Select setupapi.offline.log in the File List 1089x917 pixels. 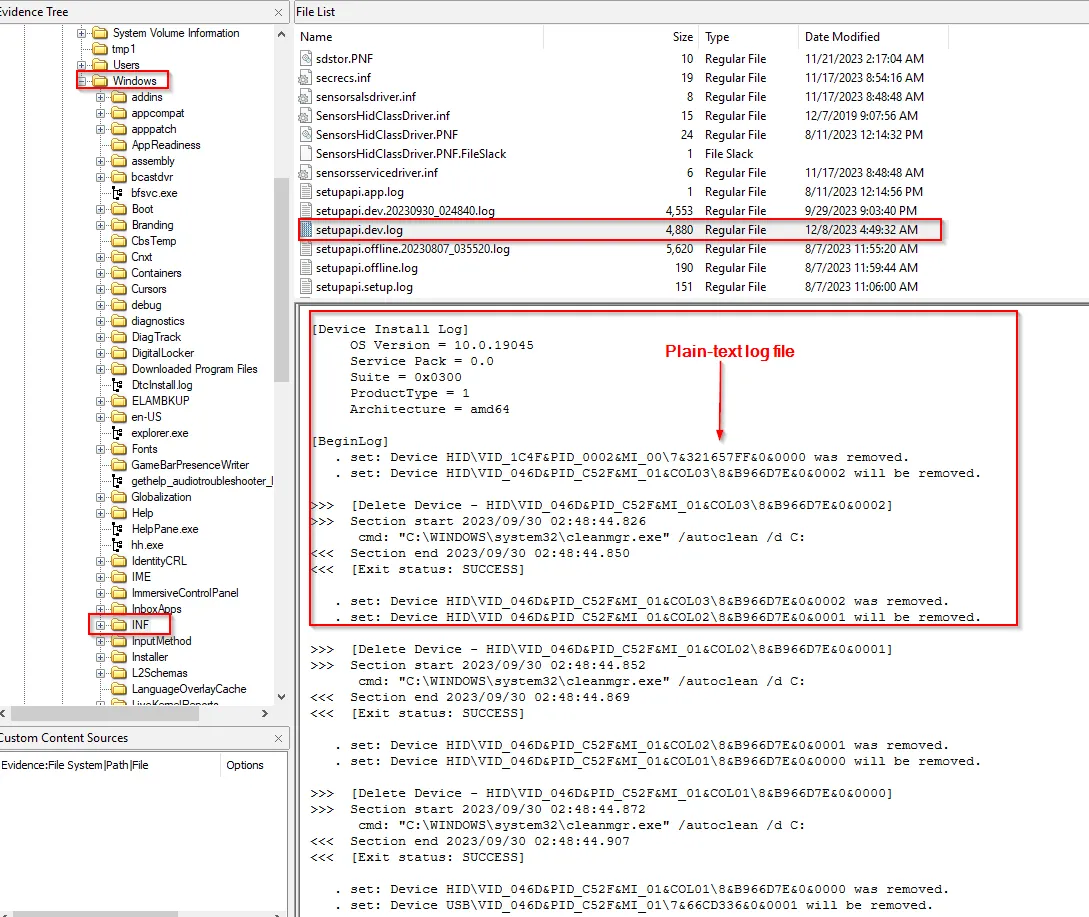pos(366,268)
